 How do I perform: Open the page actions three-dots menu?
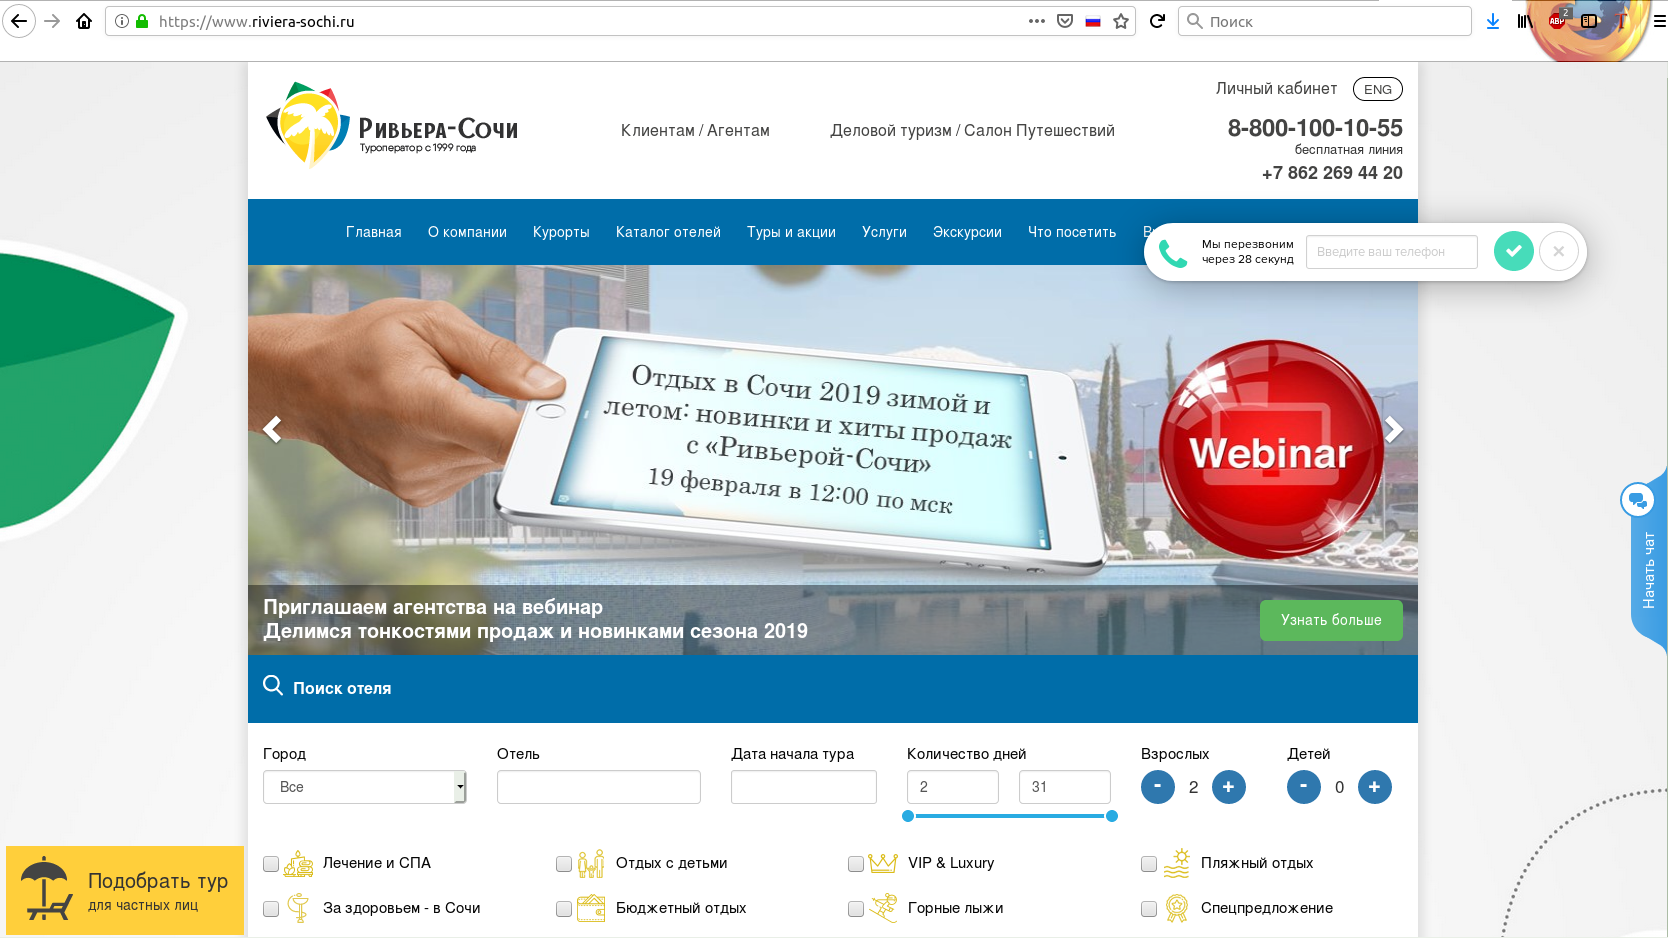[1037, 21]
